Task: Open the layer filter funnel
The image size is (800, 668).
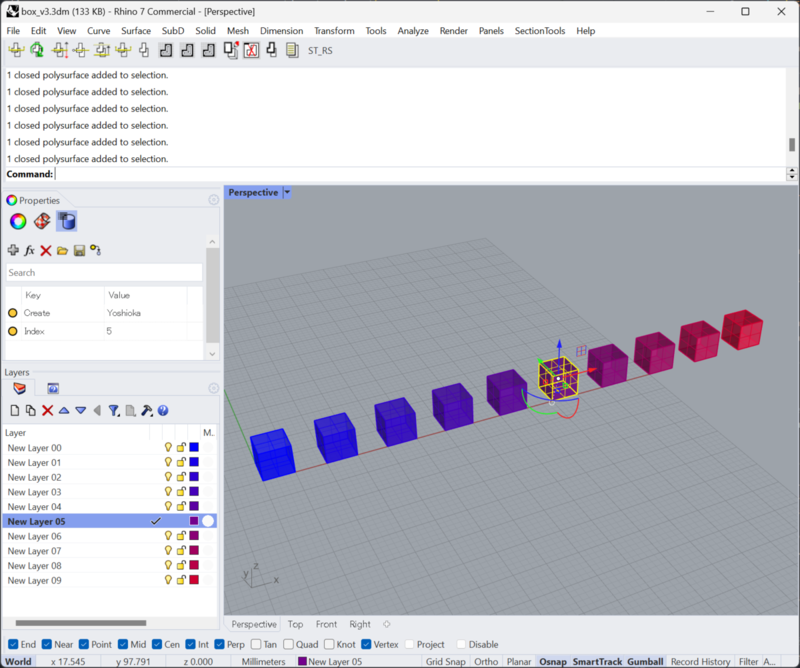Action: [x=114, y=410]
